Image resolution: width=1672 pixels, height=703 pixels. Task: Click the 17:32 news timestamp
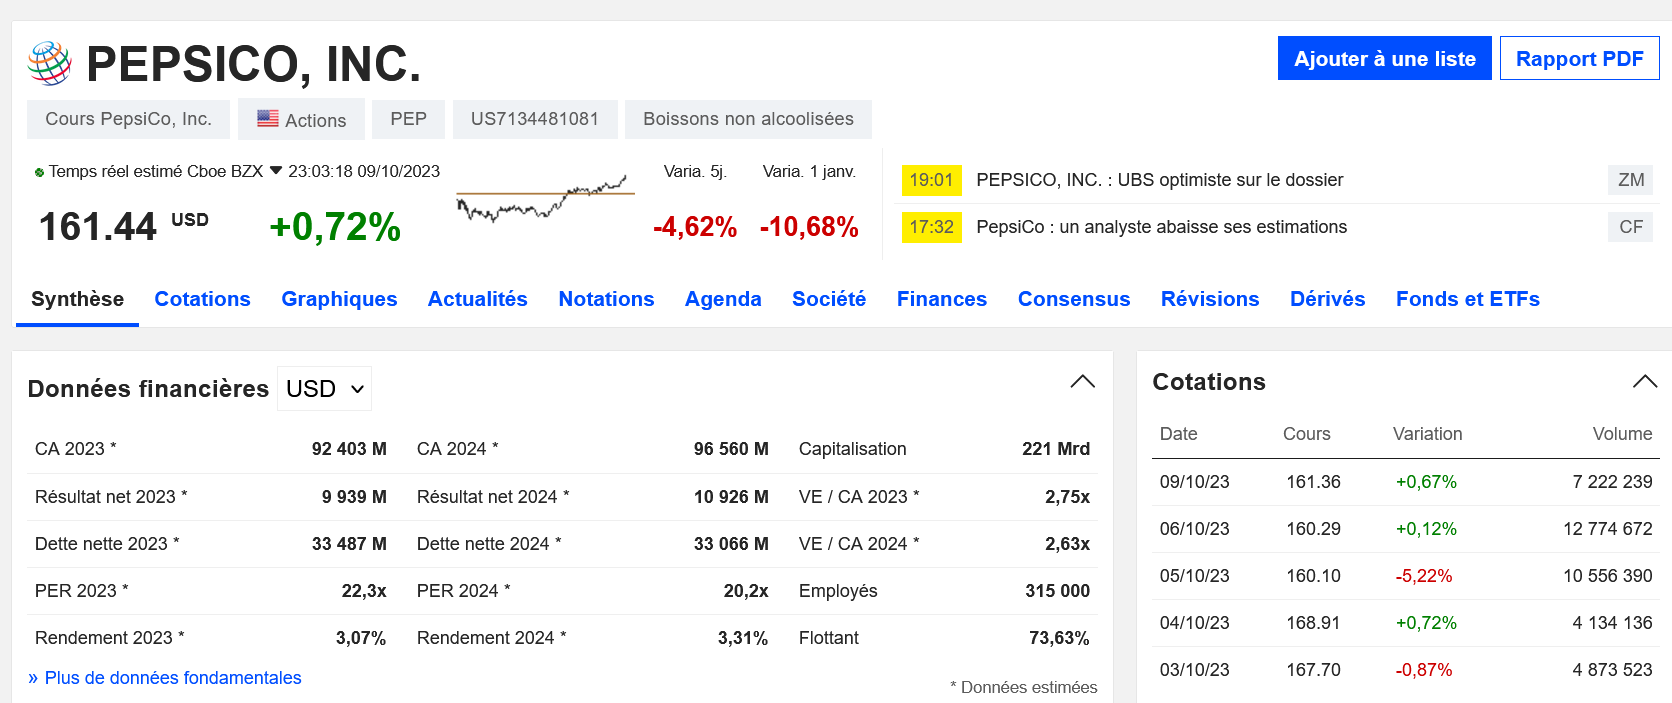click(931, 227)
